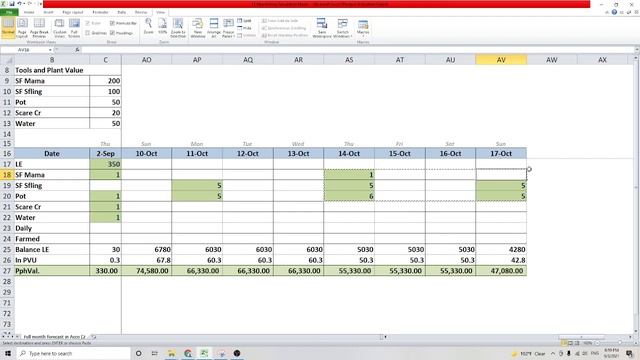The height and width of the screenshot is (360, 640).
Task: Select In PVU cell 42.8
Action: [501, 260]
